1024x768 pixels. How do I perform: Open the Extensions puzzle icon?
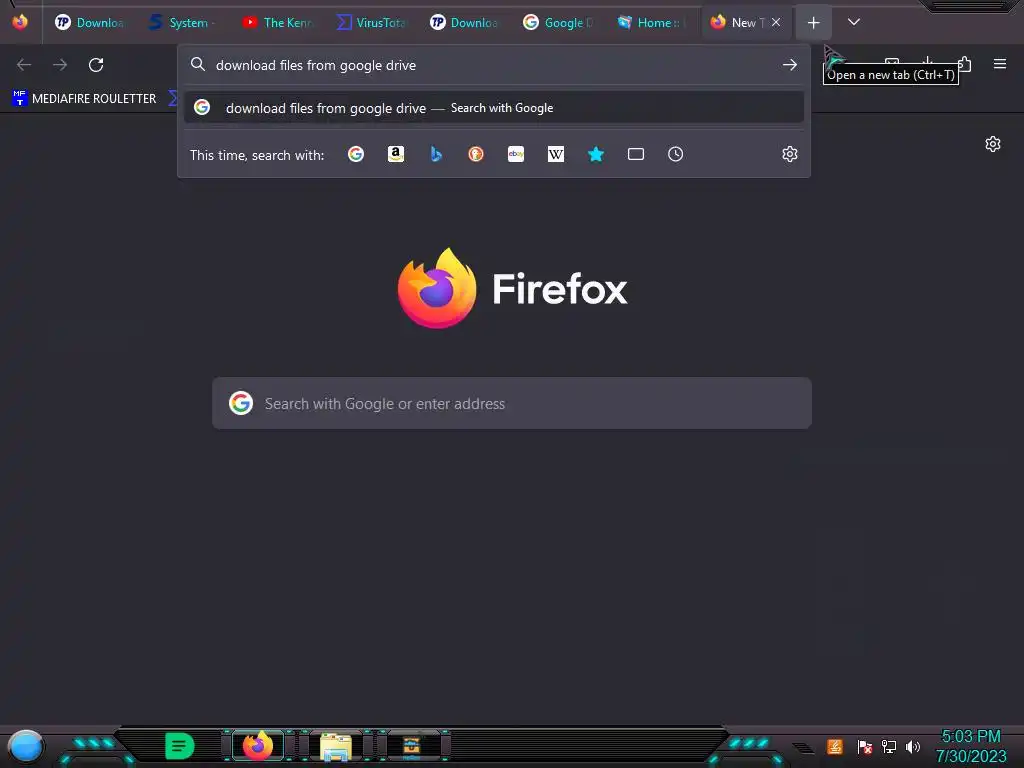tap(965, 64)
